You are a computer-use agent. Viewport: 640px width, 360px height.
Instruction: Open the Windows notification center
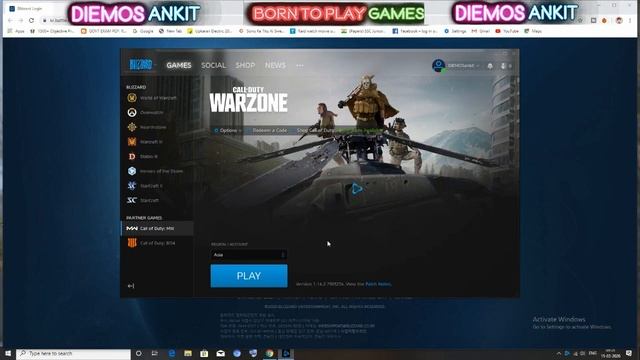(629, 353)
